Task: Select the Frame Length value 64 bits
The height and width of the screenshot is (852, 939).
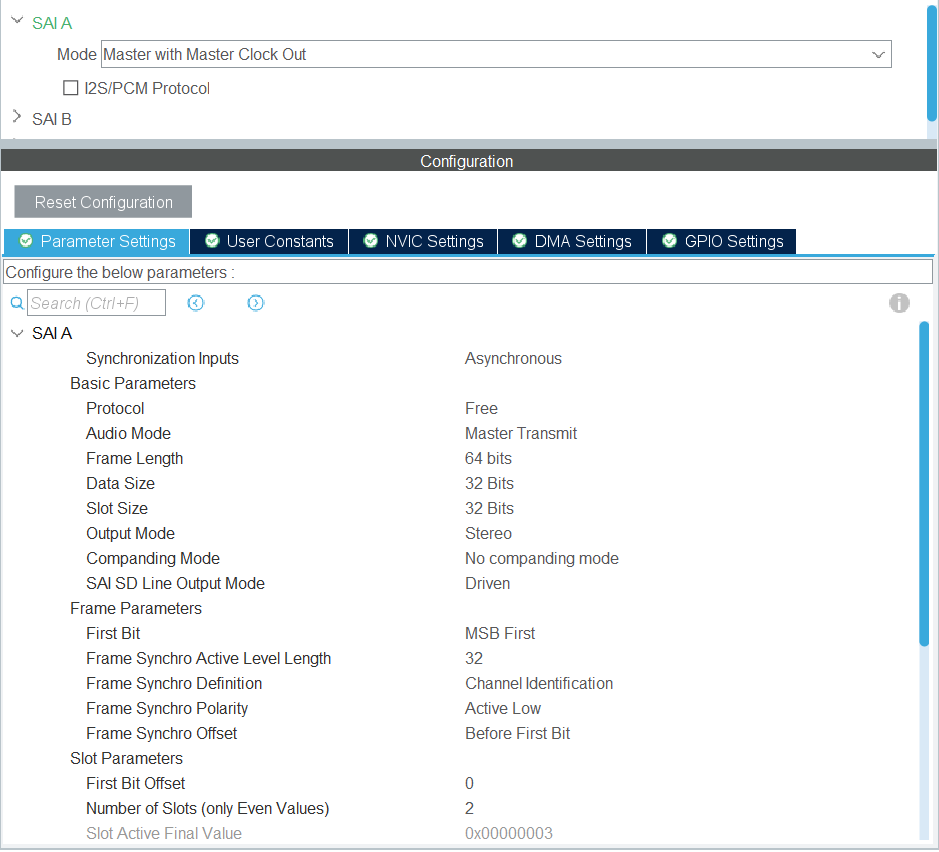Action: tap(488, 459)
